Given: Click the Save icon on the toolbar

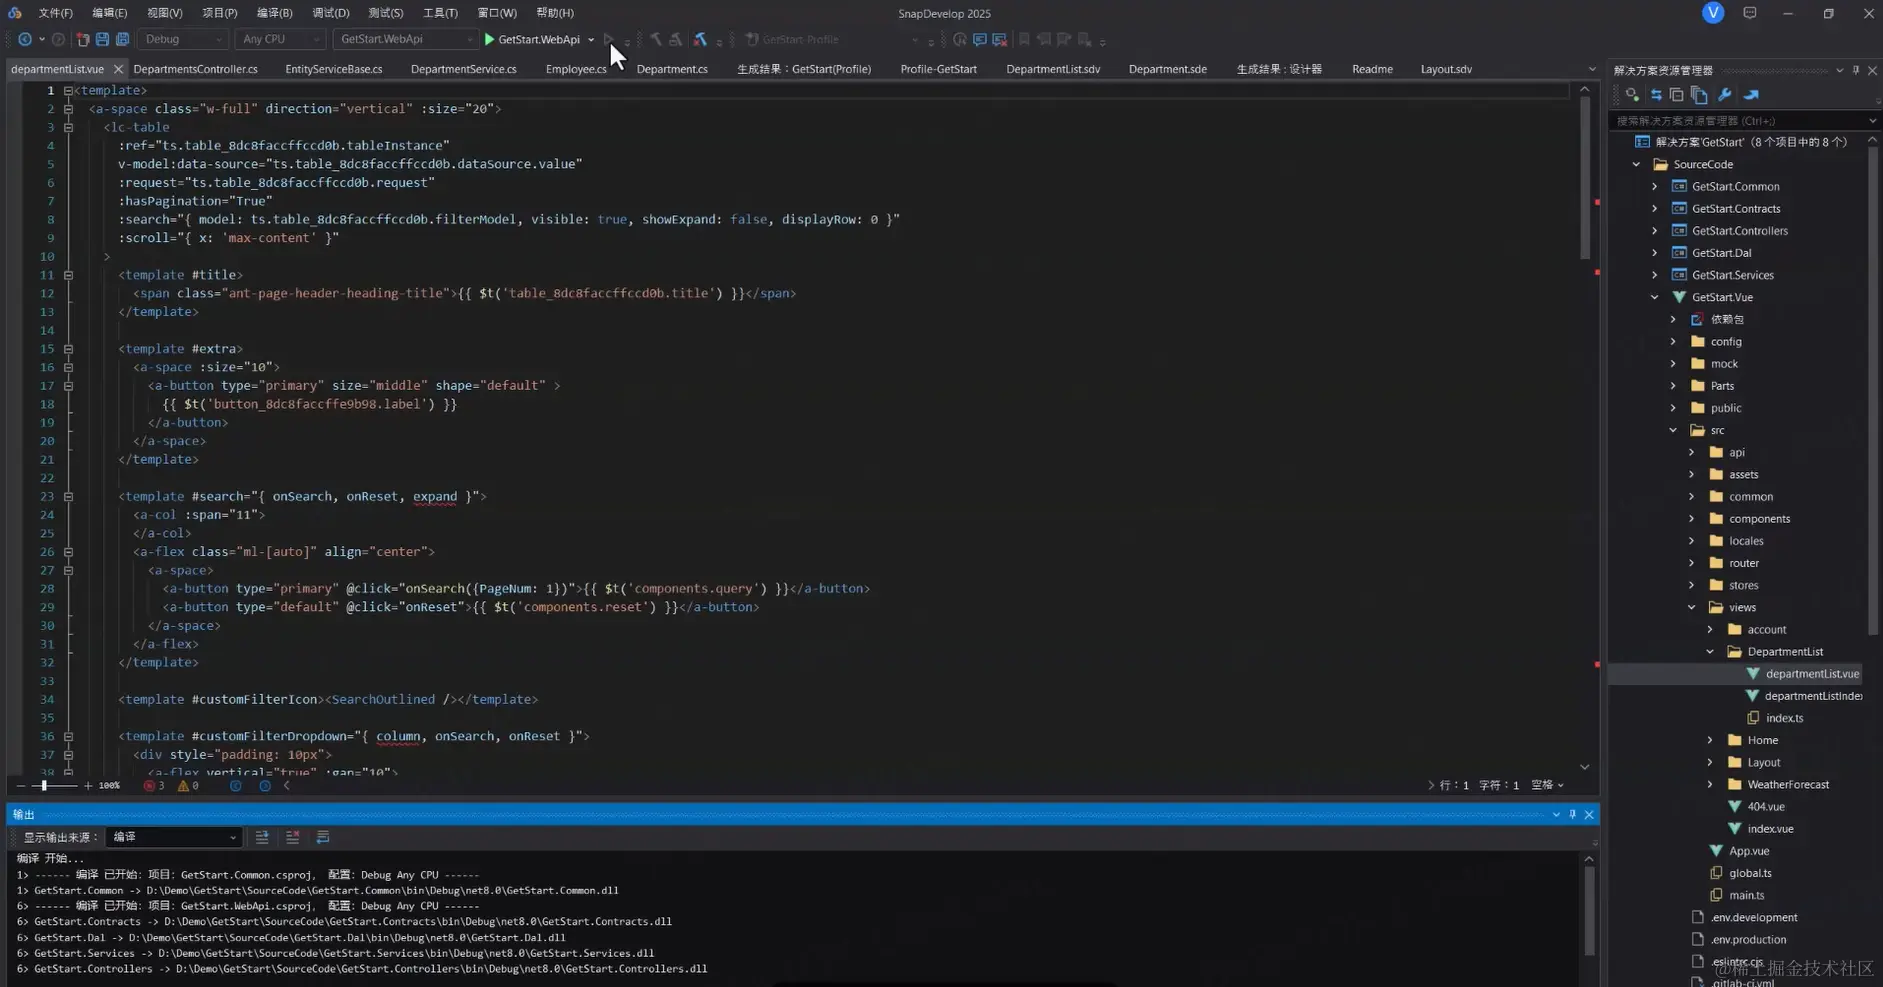Looking at the screenshot, I should pyautogui.click(x=103, y=39).
